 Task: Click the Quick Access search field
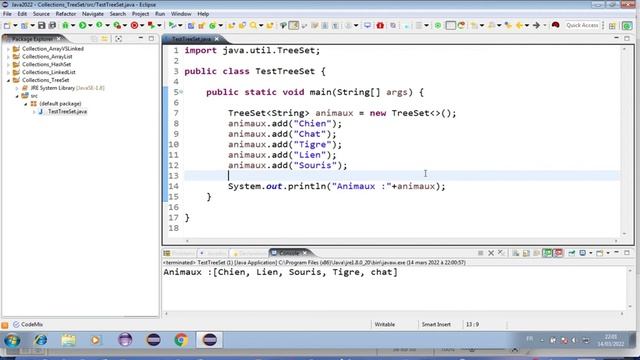[x=582, y=25]
